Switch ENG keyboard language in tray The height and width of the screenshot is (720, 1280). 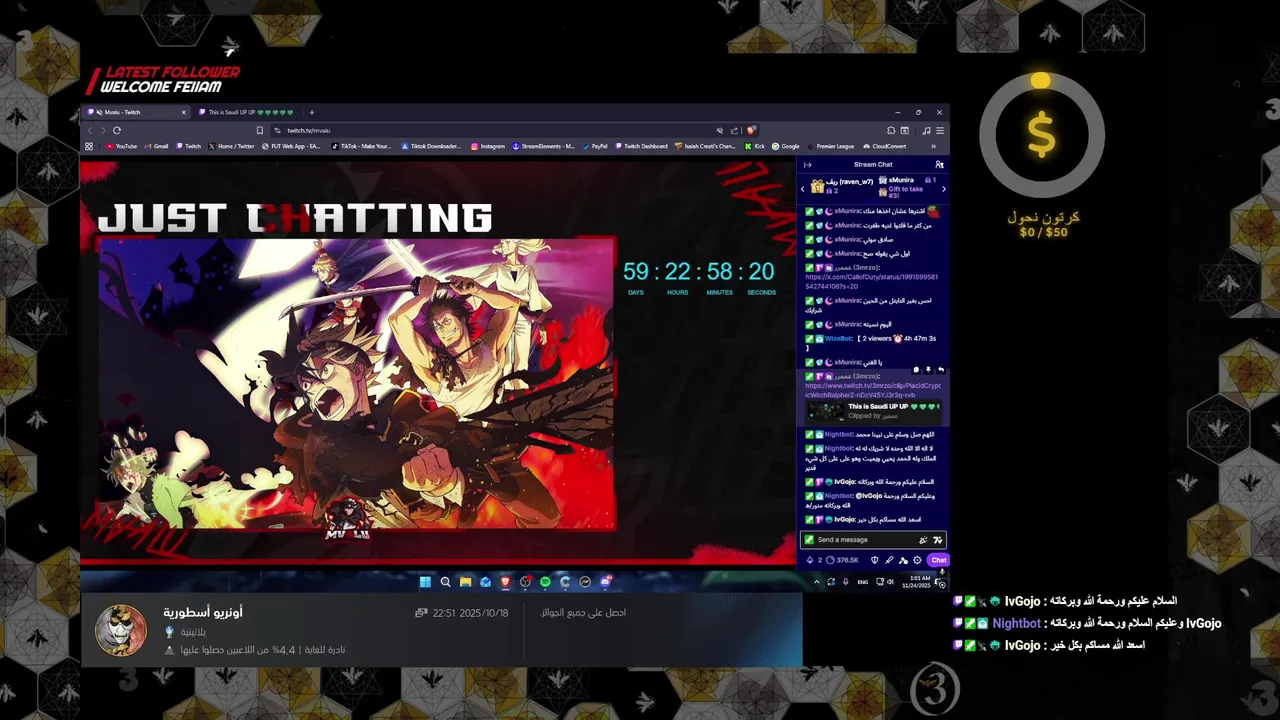click(x=863, y=582)
